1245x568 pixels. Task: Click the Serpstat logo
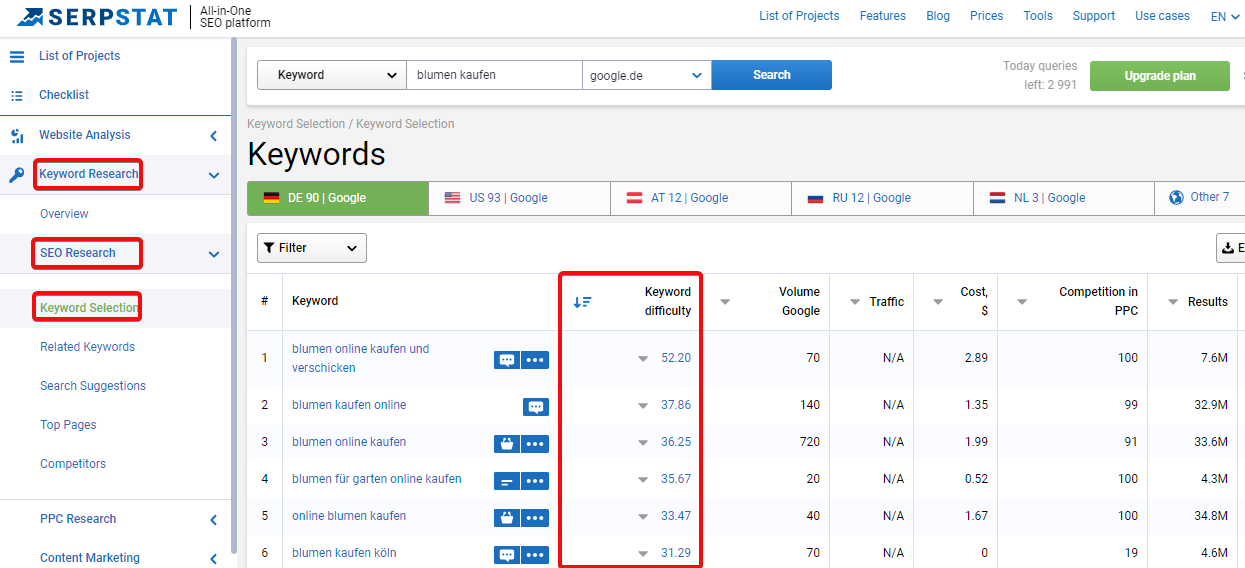point(97,16)
